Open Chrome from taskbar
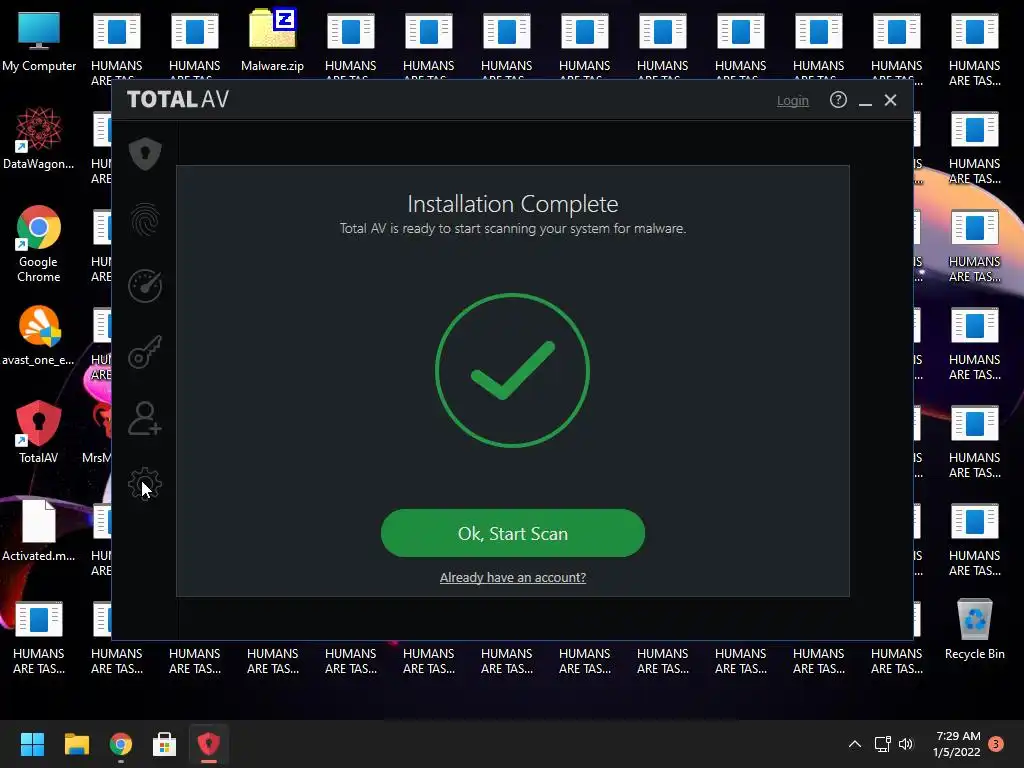Screen dimensions: 1024x768 [x=121, y=744]
